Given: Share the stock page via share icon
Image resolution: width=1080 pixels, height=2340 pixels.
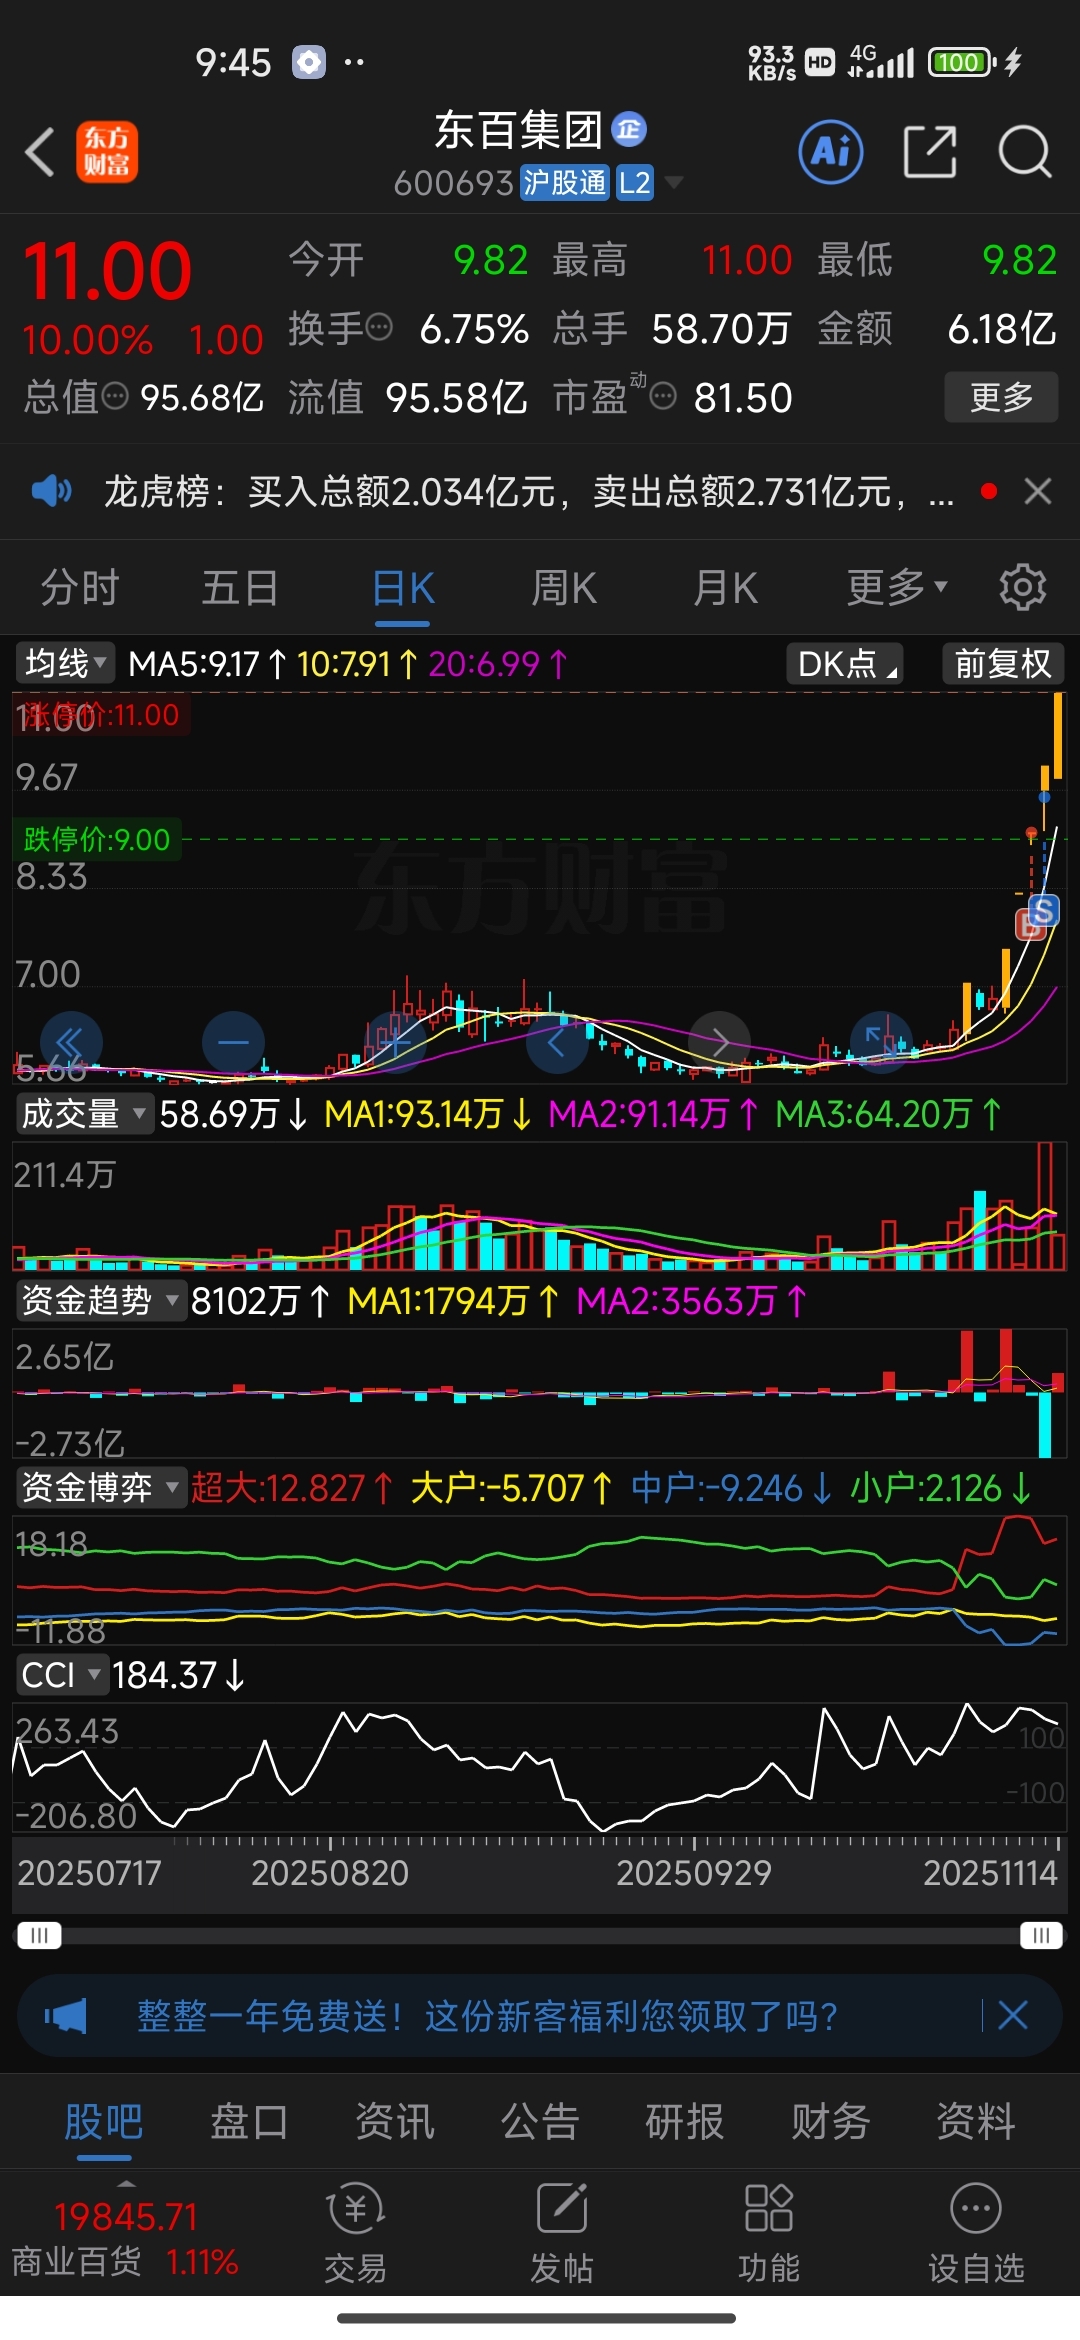Looking at the screenshot, I should click(x=929, y=152).
